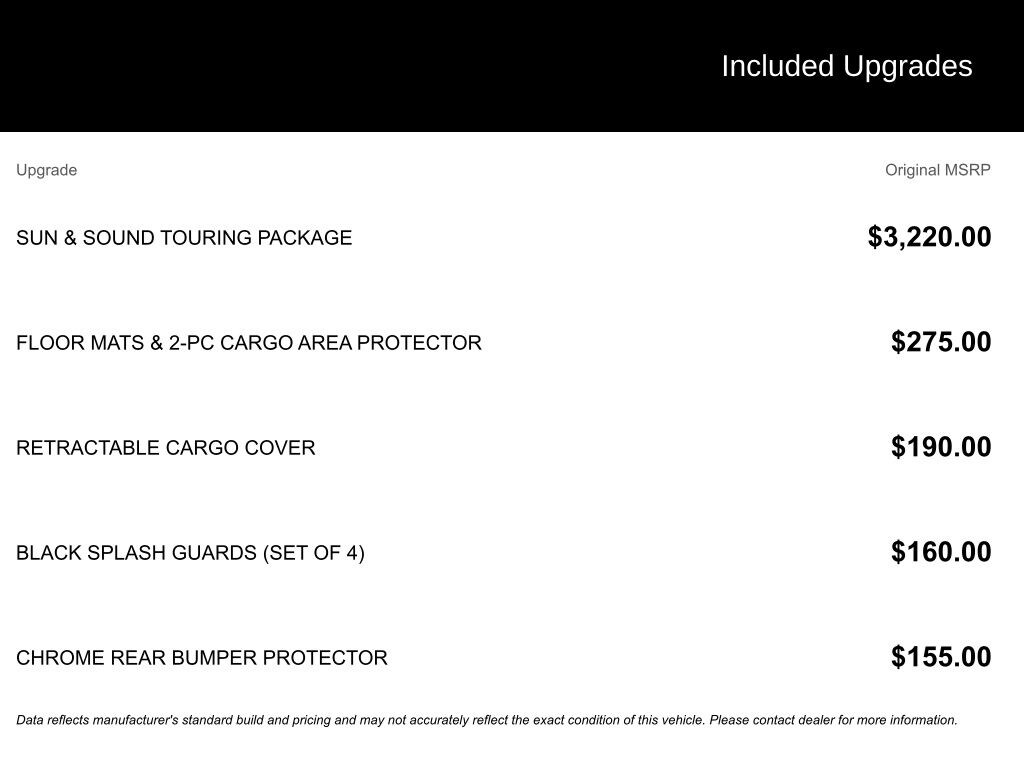Click the $275.00 price

[x=941, y=342]
